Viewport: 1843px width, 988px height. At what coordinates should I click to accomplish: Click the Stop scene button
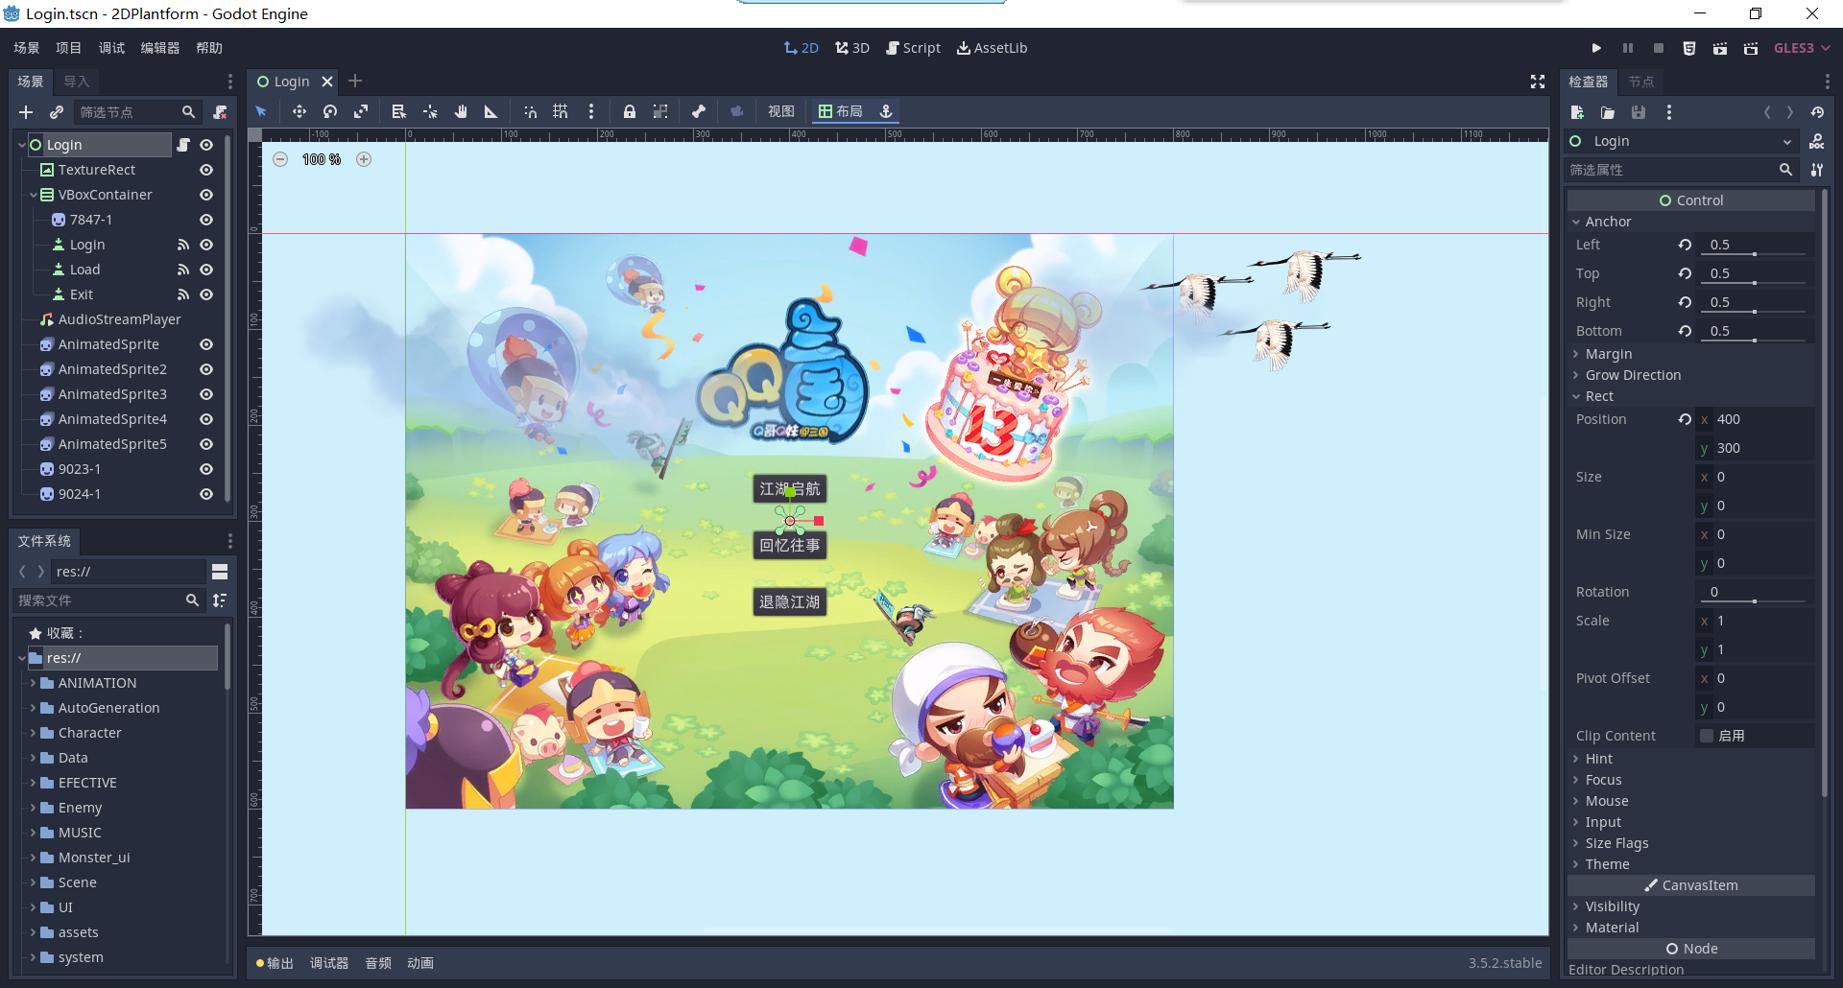pos(1658,48)
